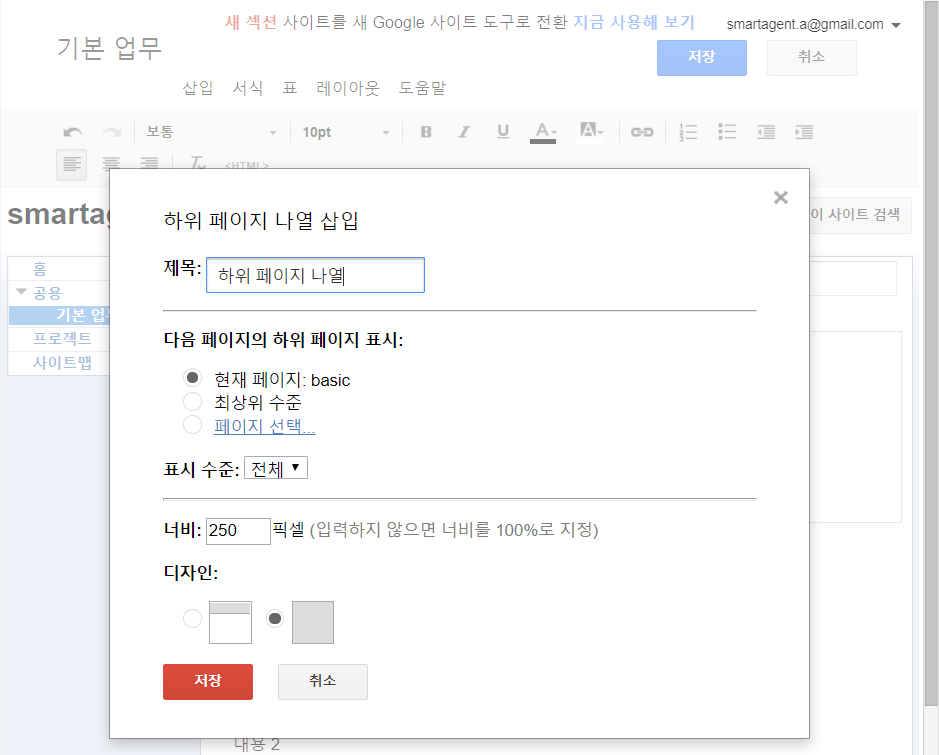The image size is (939, 755).
Task: Insert a bulleted list
Action: (x=727, y=132)
